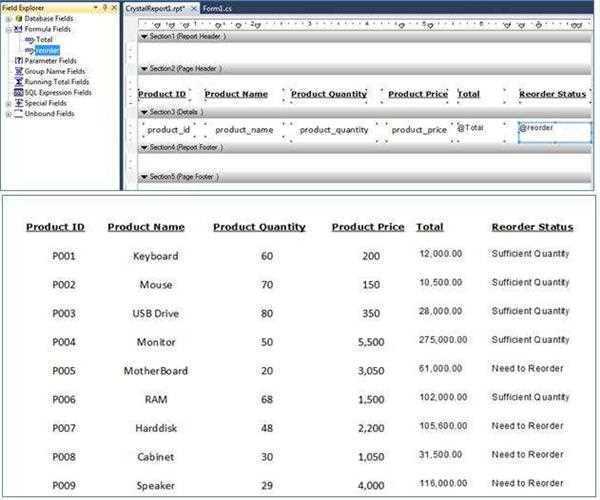This screenshot has height=500, width=600.
Task: Click the SQL Expression Fields icon
Action: (19, 92)
